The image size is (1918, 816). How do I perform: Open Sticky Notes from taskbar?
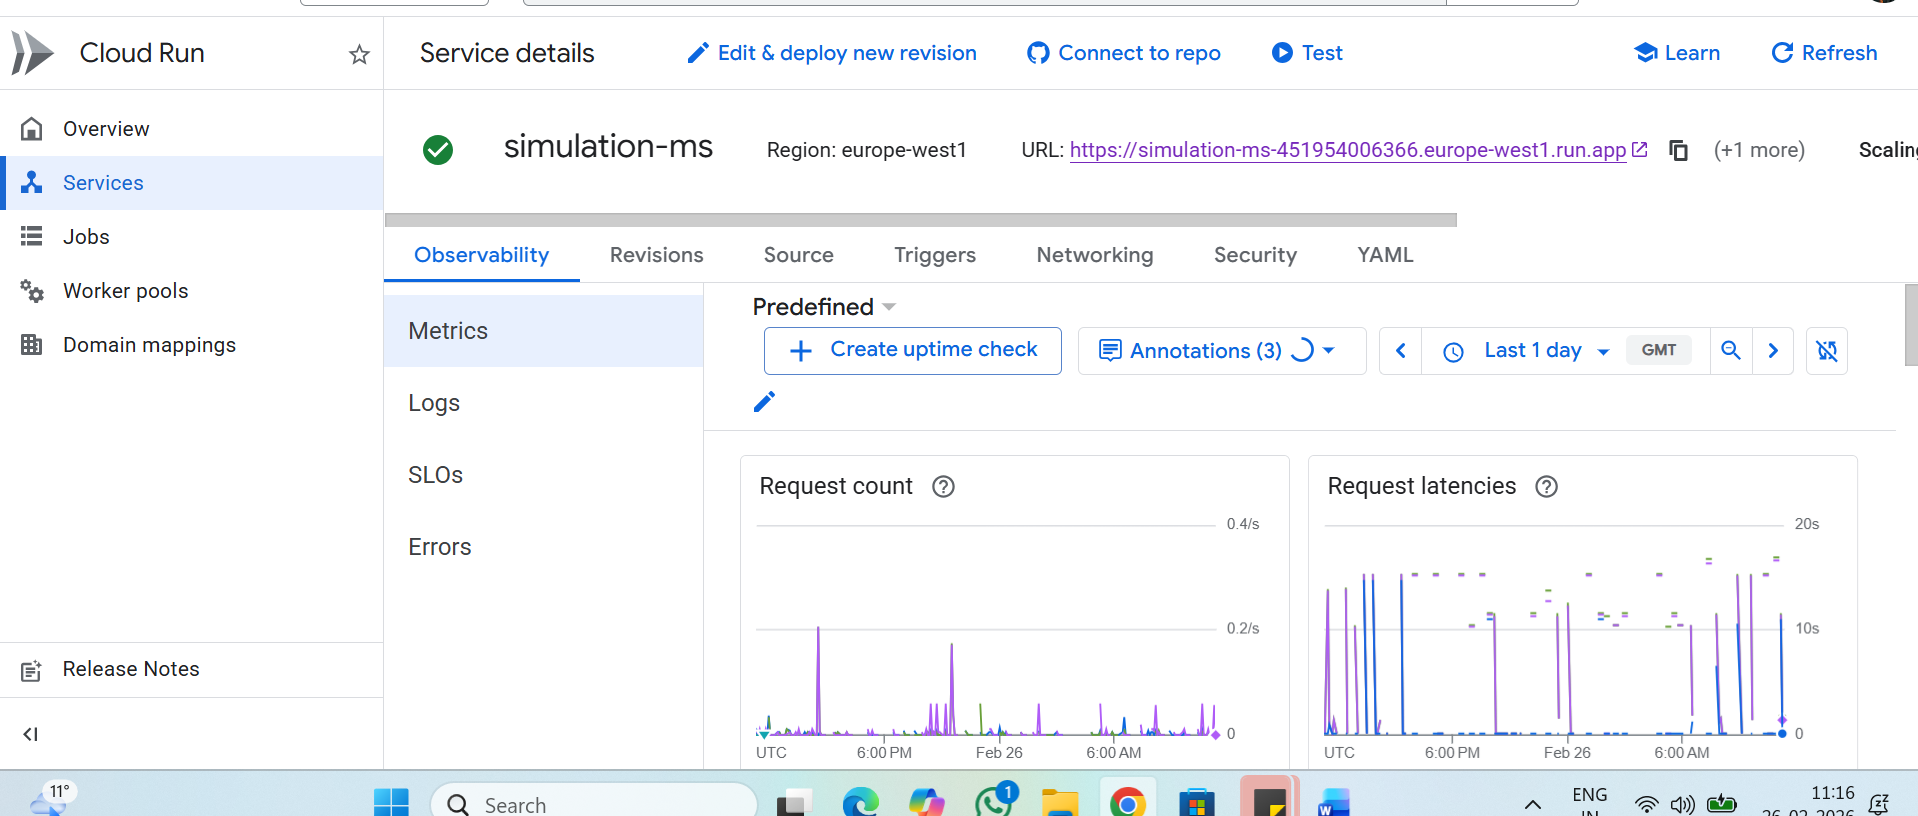1269,801
